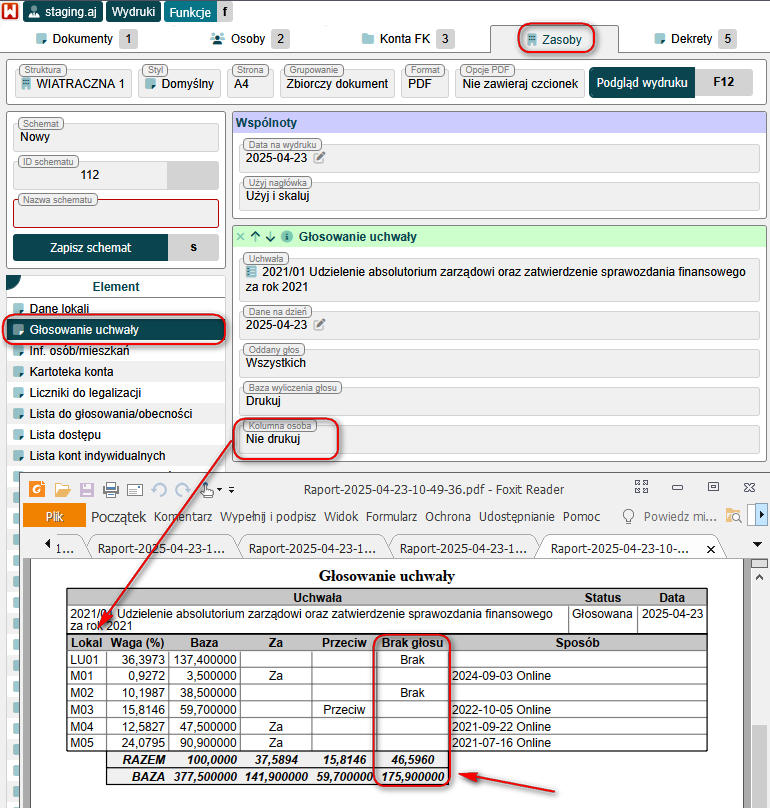Viewport: 770px width, 808px height.
Task: Open the Wydruki menu
Action: click(133, 11)
